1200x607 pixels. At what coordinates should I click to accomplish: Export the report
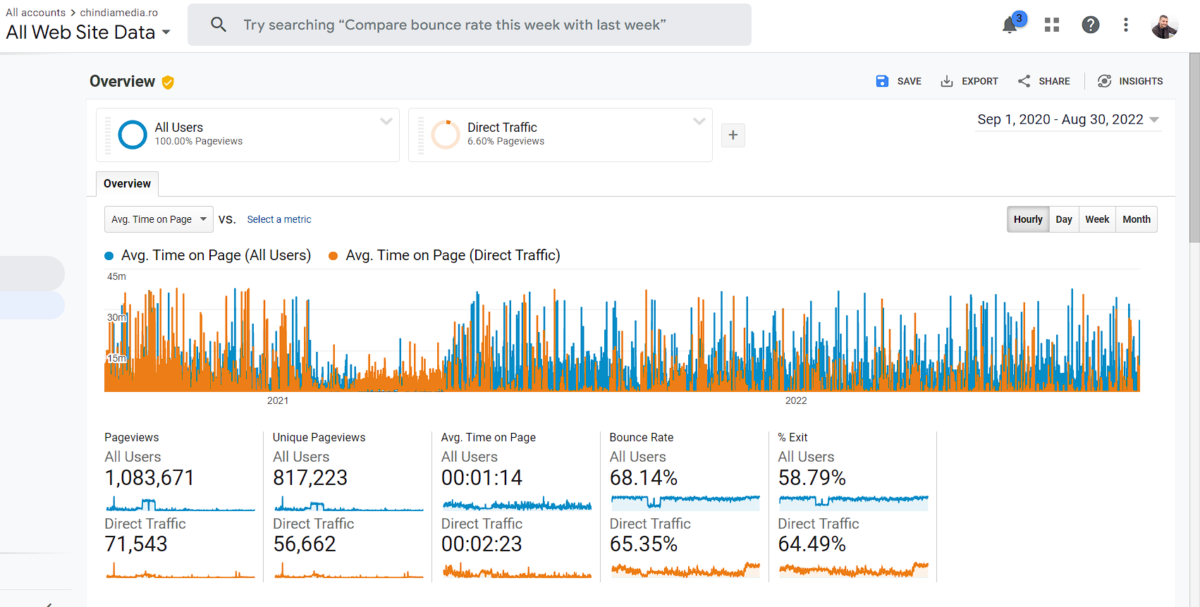[x=969, y=81]
